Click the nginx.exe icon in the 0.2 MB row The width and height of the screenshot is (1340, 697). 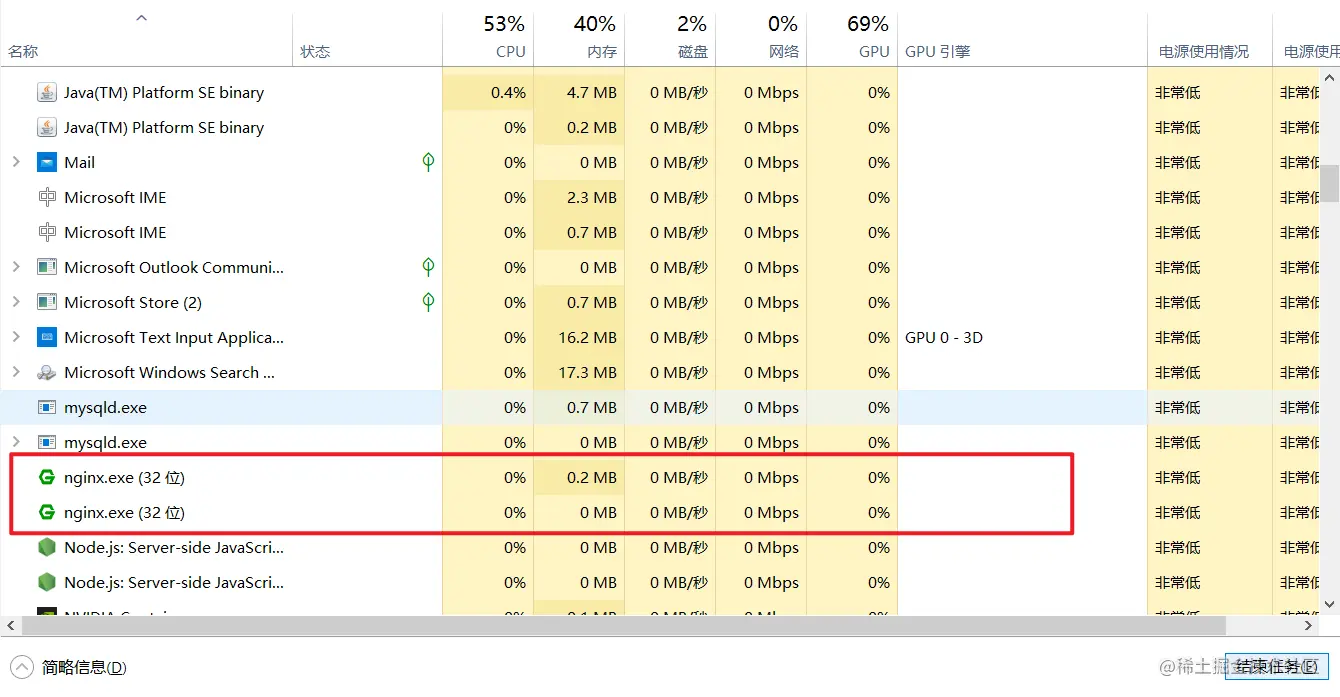(47, 478)
